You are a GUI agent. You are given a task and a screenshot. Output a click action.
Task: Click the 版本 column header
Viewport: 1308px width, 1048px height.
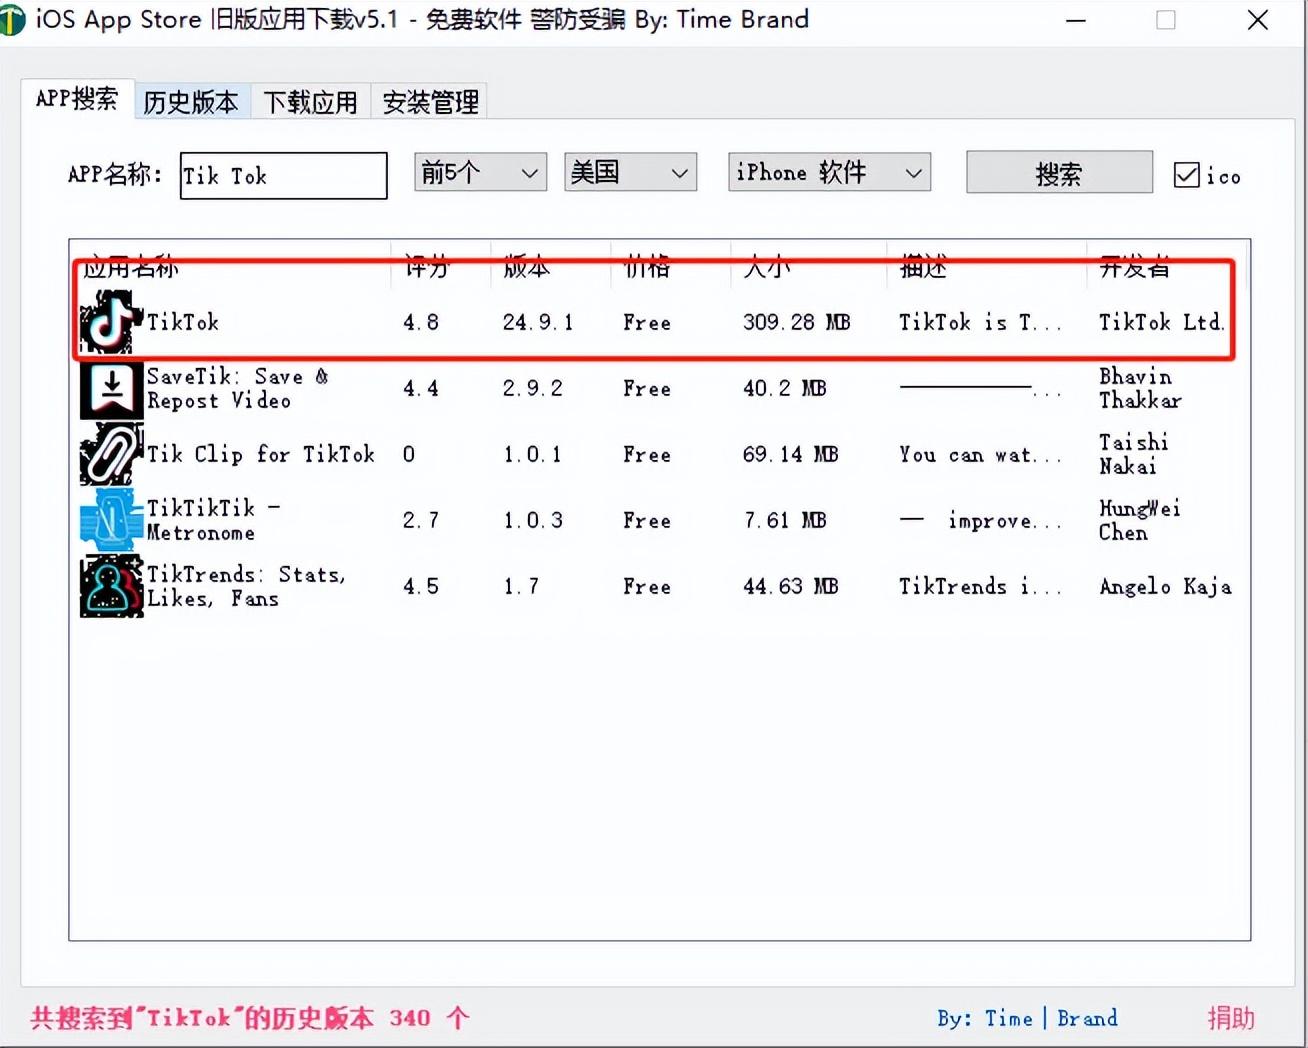point(527,267)
